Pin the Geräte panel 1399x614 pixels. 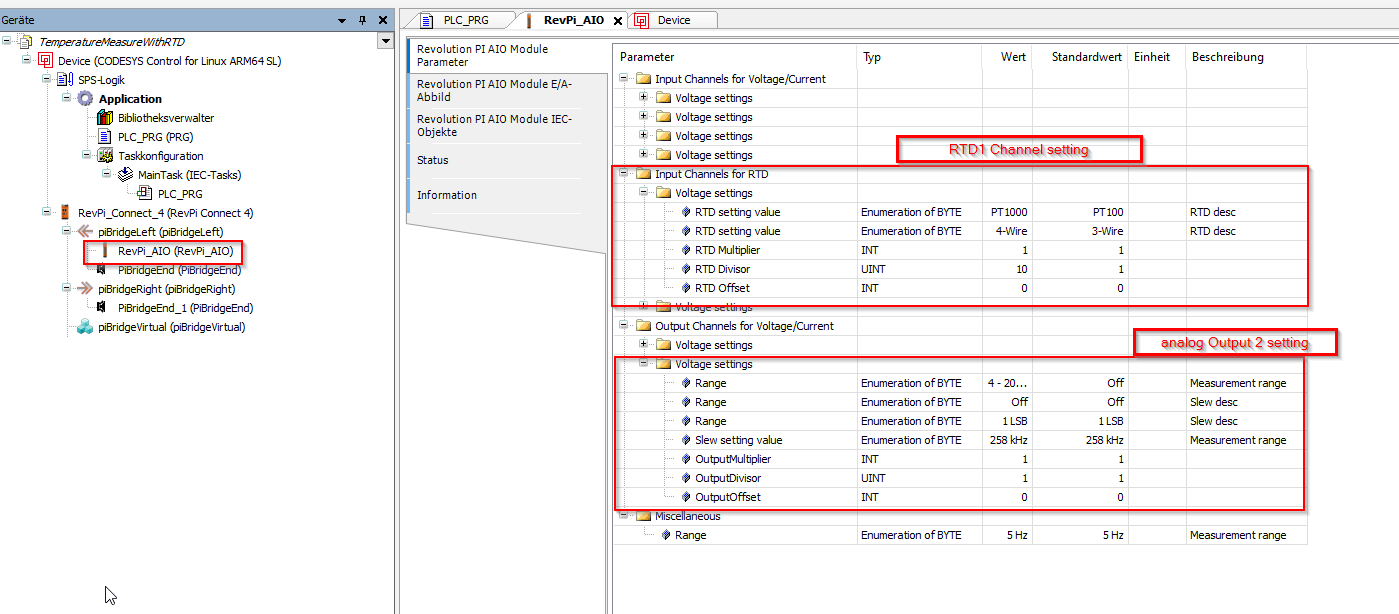(364, 19)
